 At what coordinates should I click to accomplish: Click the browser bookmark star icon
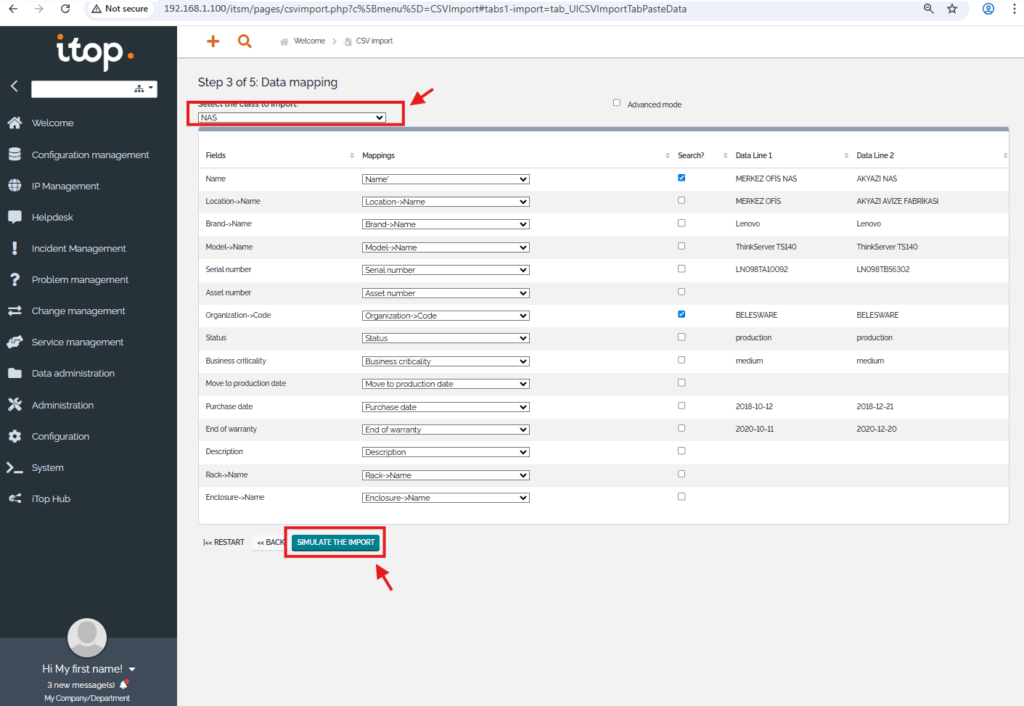point(952,9)
